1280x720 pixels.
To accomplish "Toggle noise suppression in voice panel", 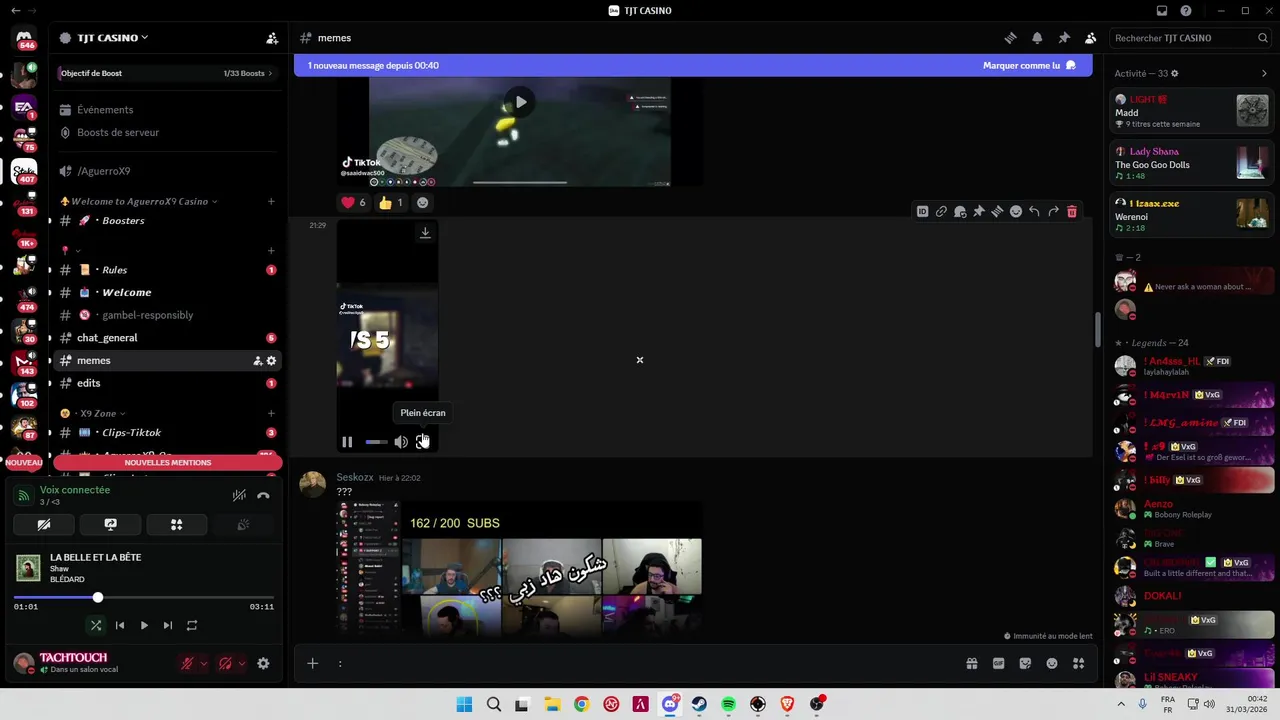I will (239, 495).
